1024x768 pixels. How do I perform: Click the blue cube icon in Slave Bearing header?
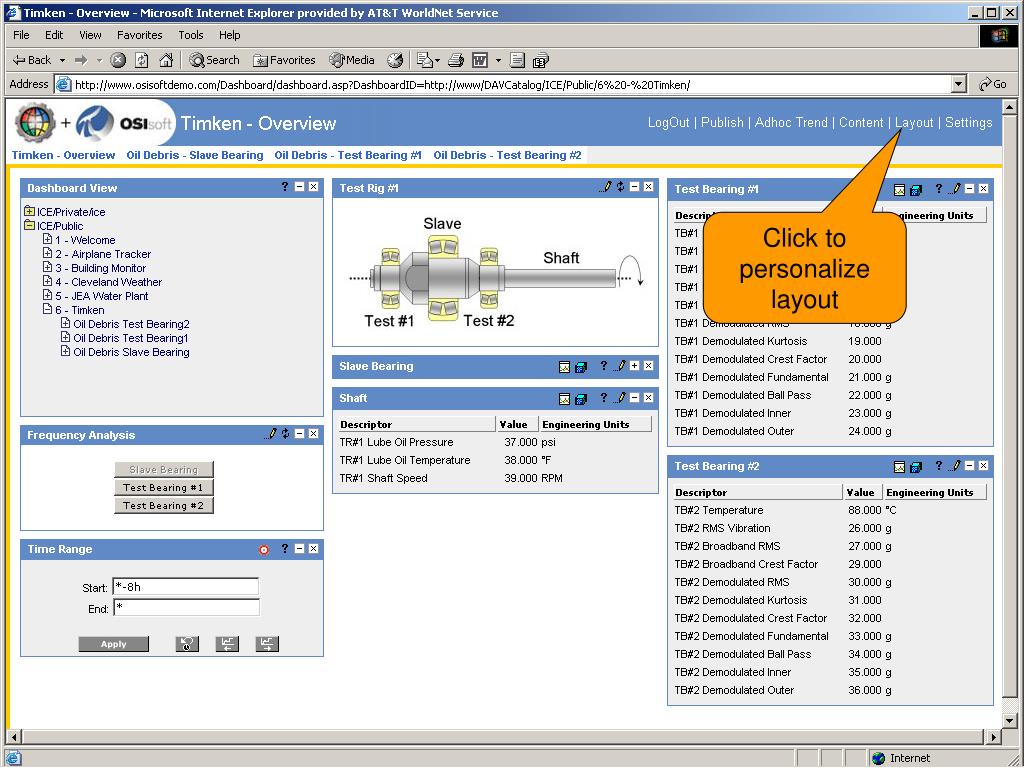pos(581,367)
